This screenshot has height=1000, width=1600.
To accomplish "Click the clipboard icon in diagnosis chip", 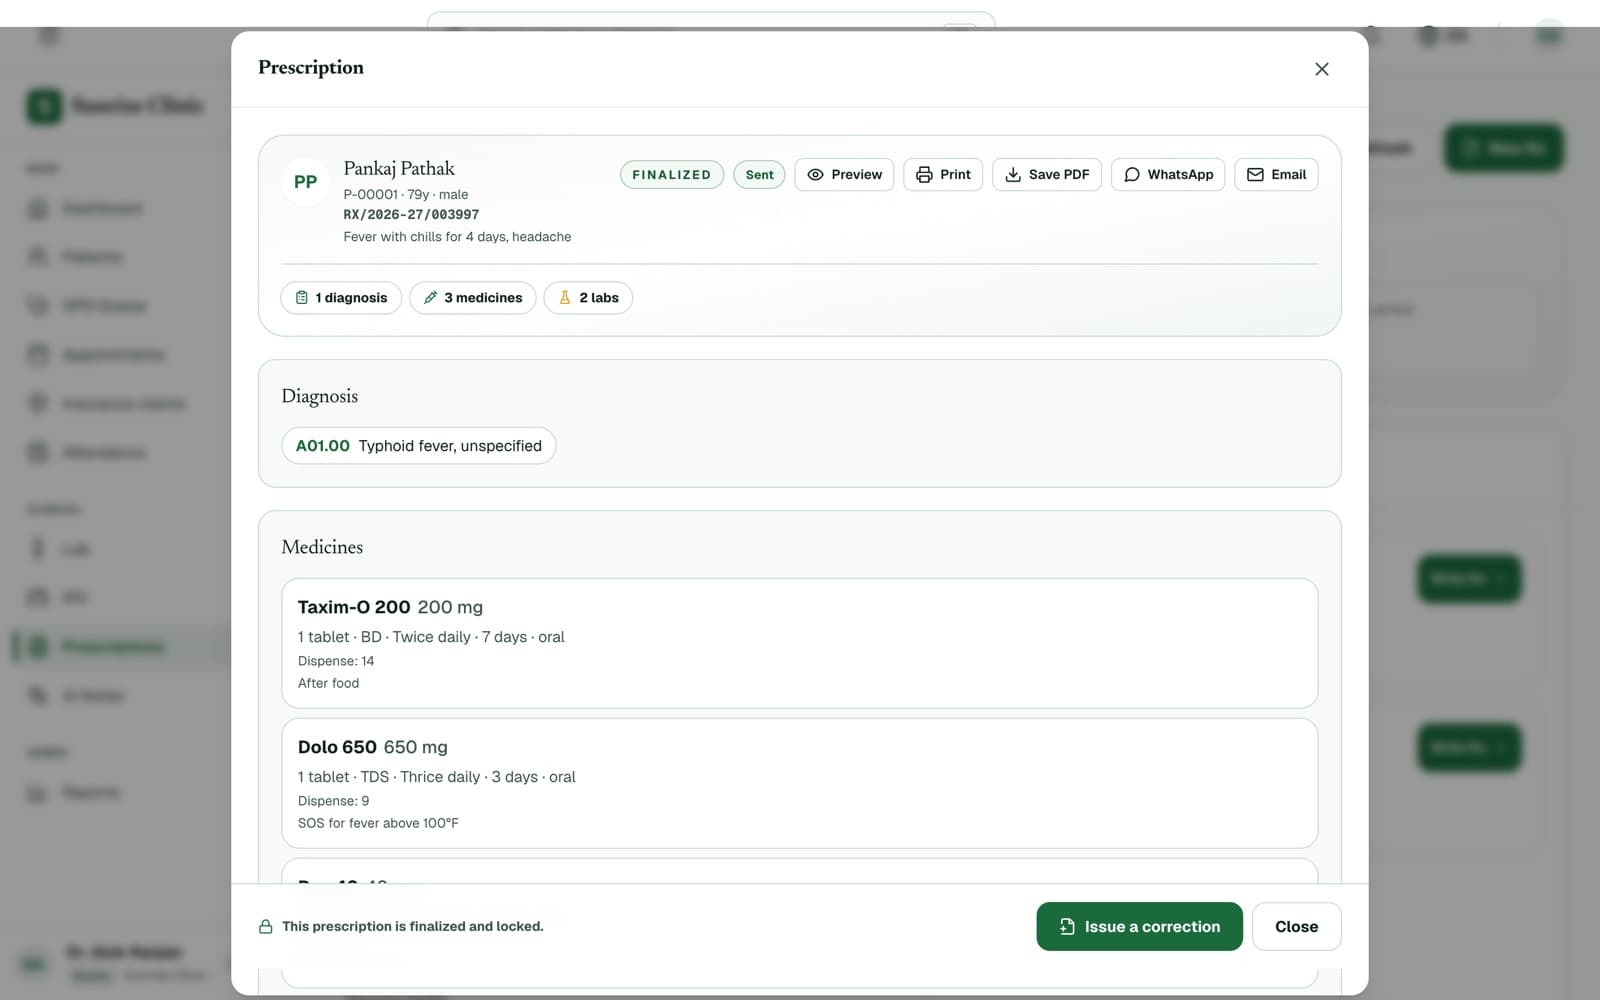I will point(302,298).
